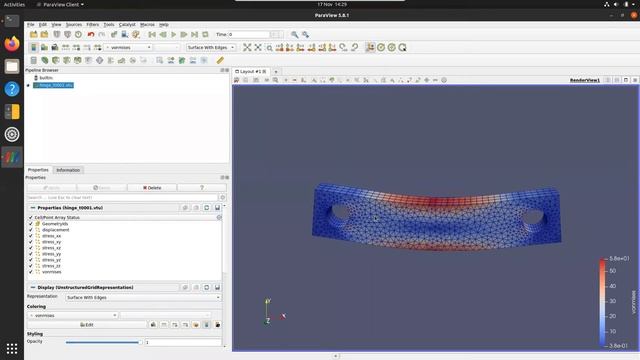Open Show Applications grid in dock
640x360 pixels.
[x=12, y=349]
